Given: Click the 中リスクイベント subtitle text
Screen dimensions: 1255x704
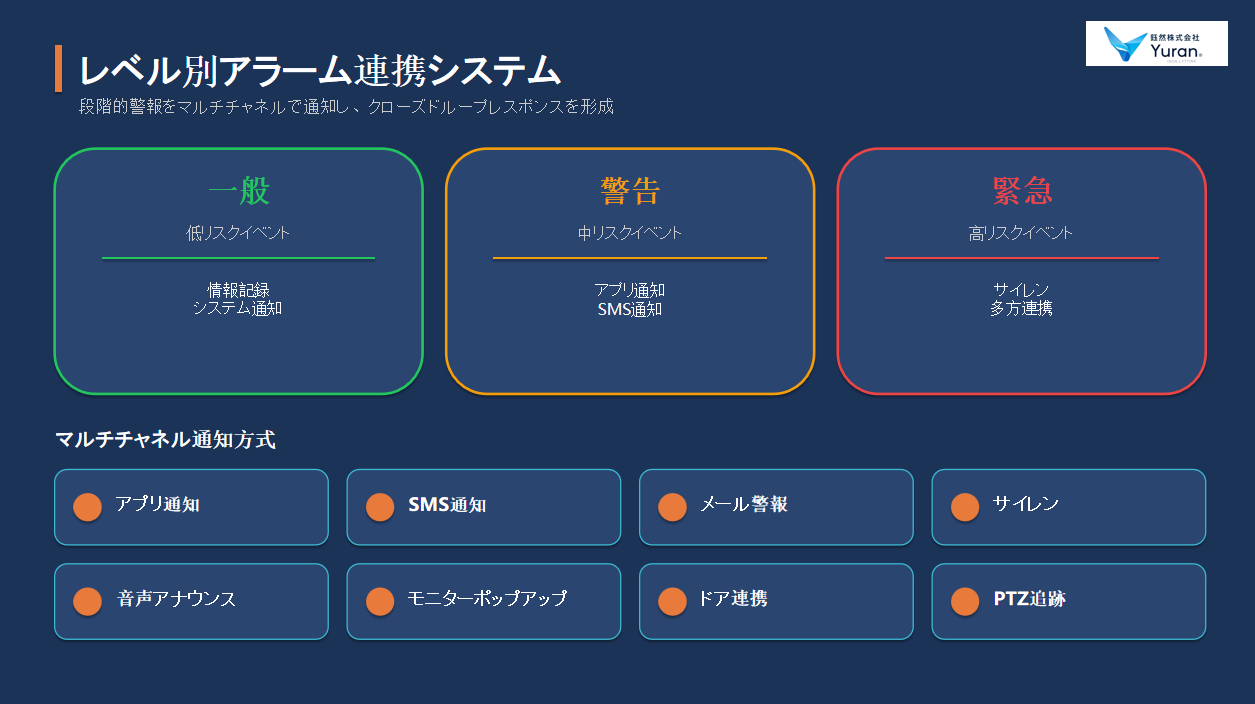Looking at the screenshot, I should click(x=630, y=233).
